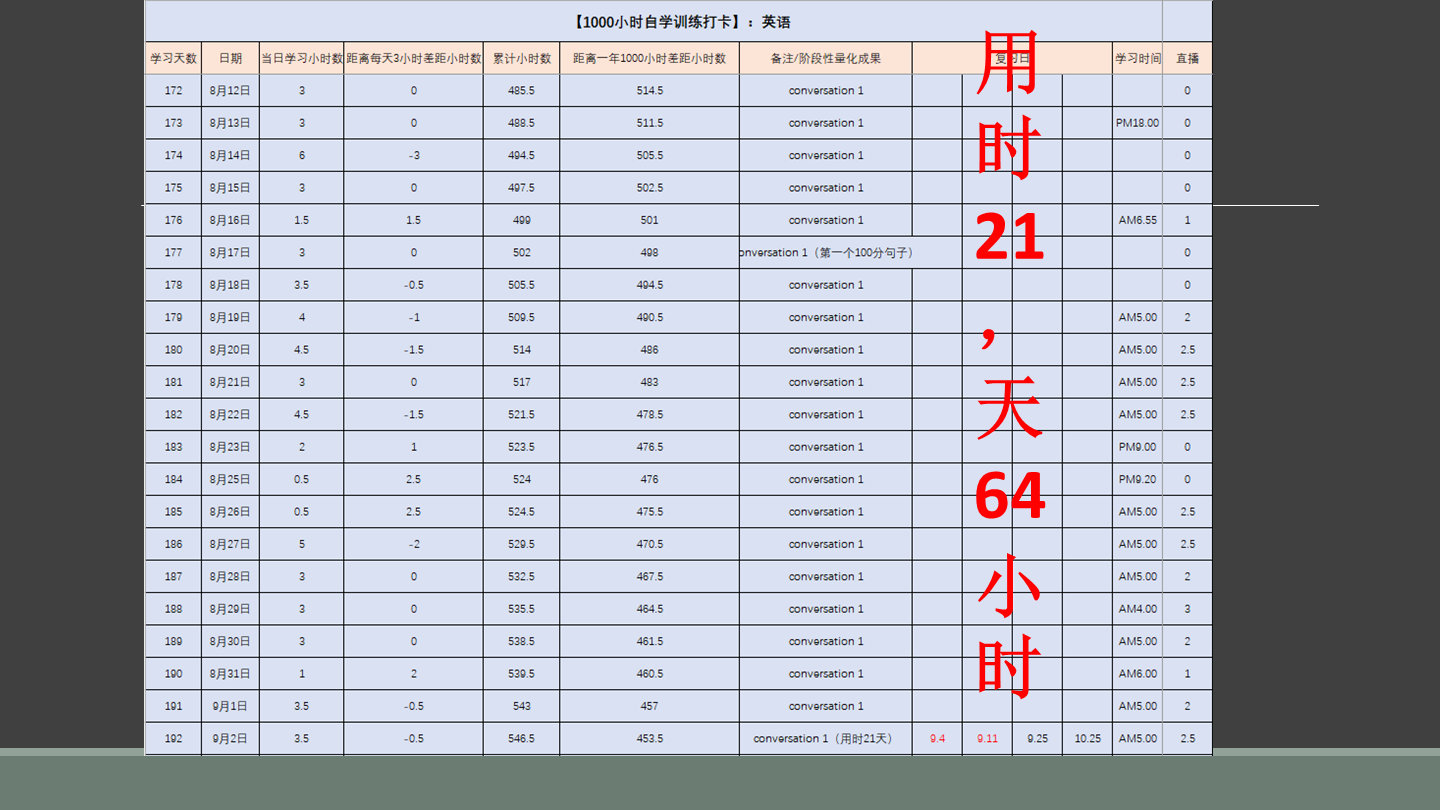Click the date cell 8月12日
Viewport: 1440px width, 810px height.
pos(230,91)
